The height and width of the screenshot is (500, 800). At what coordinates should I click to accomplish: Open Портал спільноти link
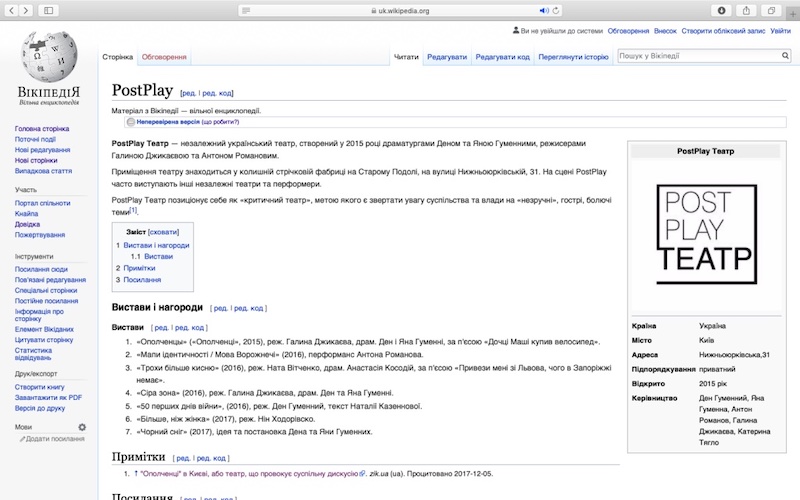42,203
